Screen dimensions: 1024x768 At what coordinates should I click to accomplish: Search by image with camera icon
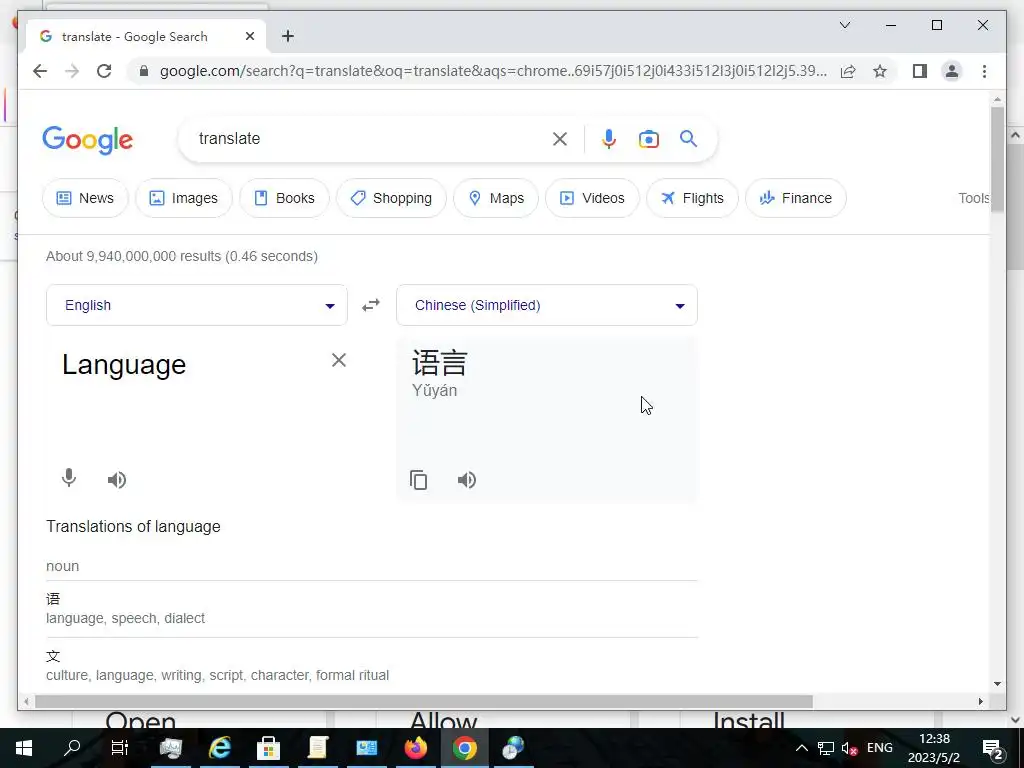pos(648,138)
